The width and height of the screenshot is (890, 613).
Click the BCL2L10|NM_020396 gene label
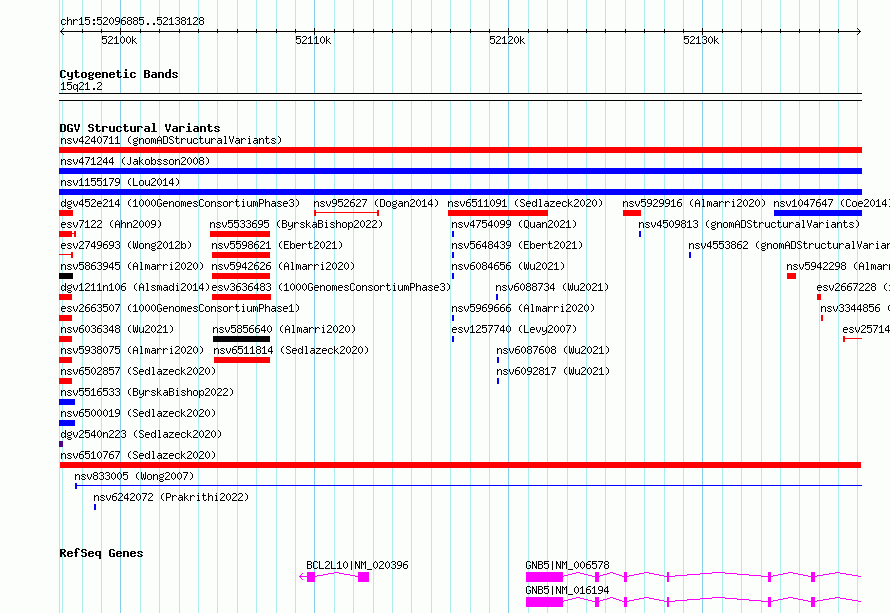coord(357,565)
